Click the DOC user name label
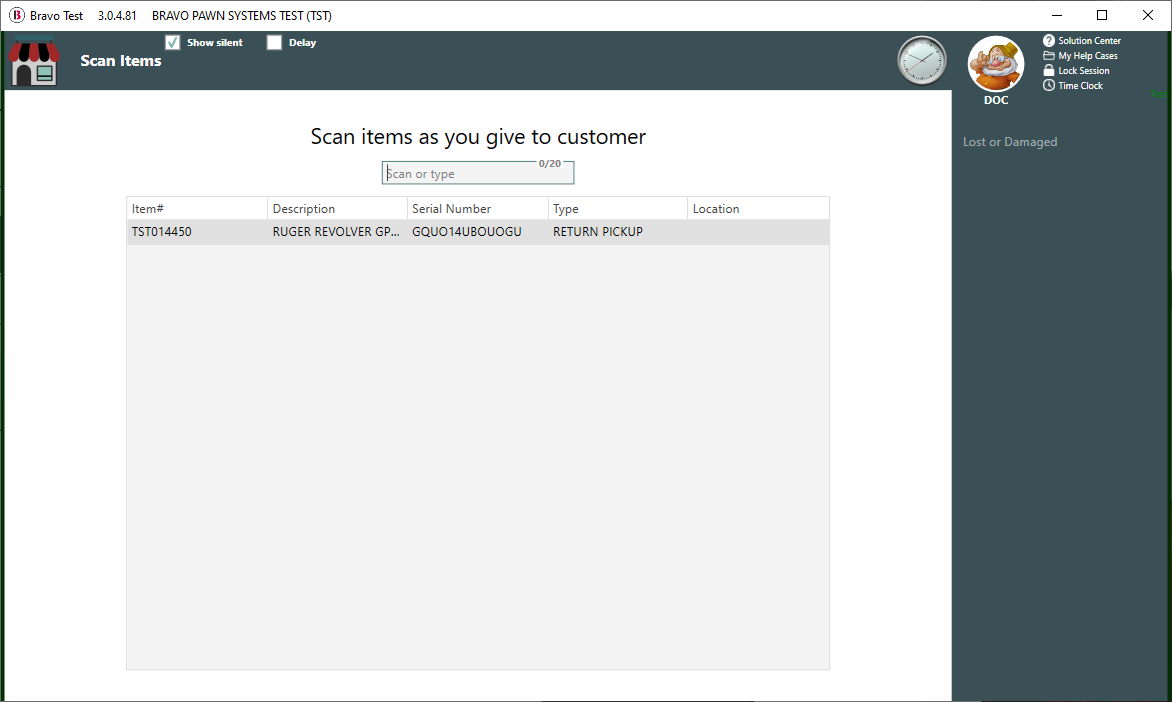 (x=996, y=100)
